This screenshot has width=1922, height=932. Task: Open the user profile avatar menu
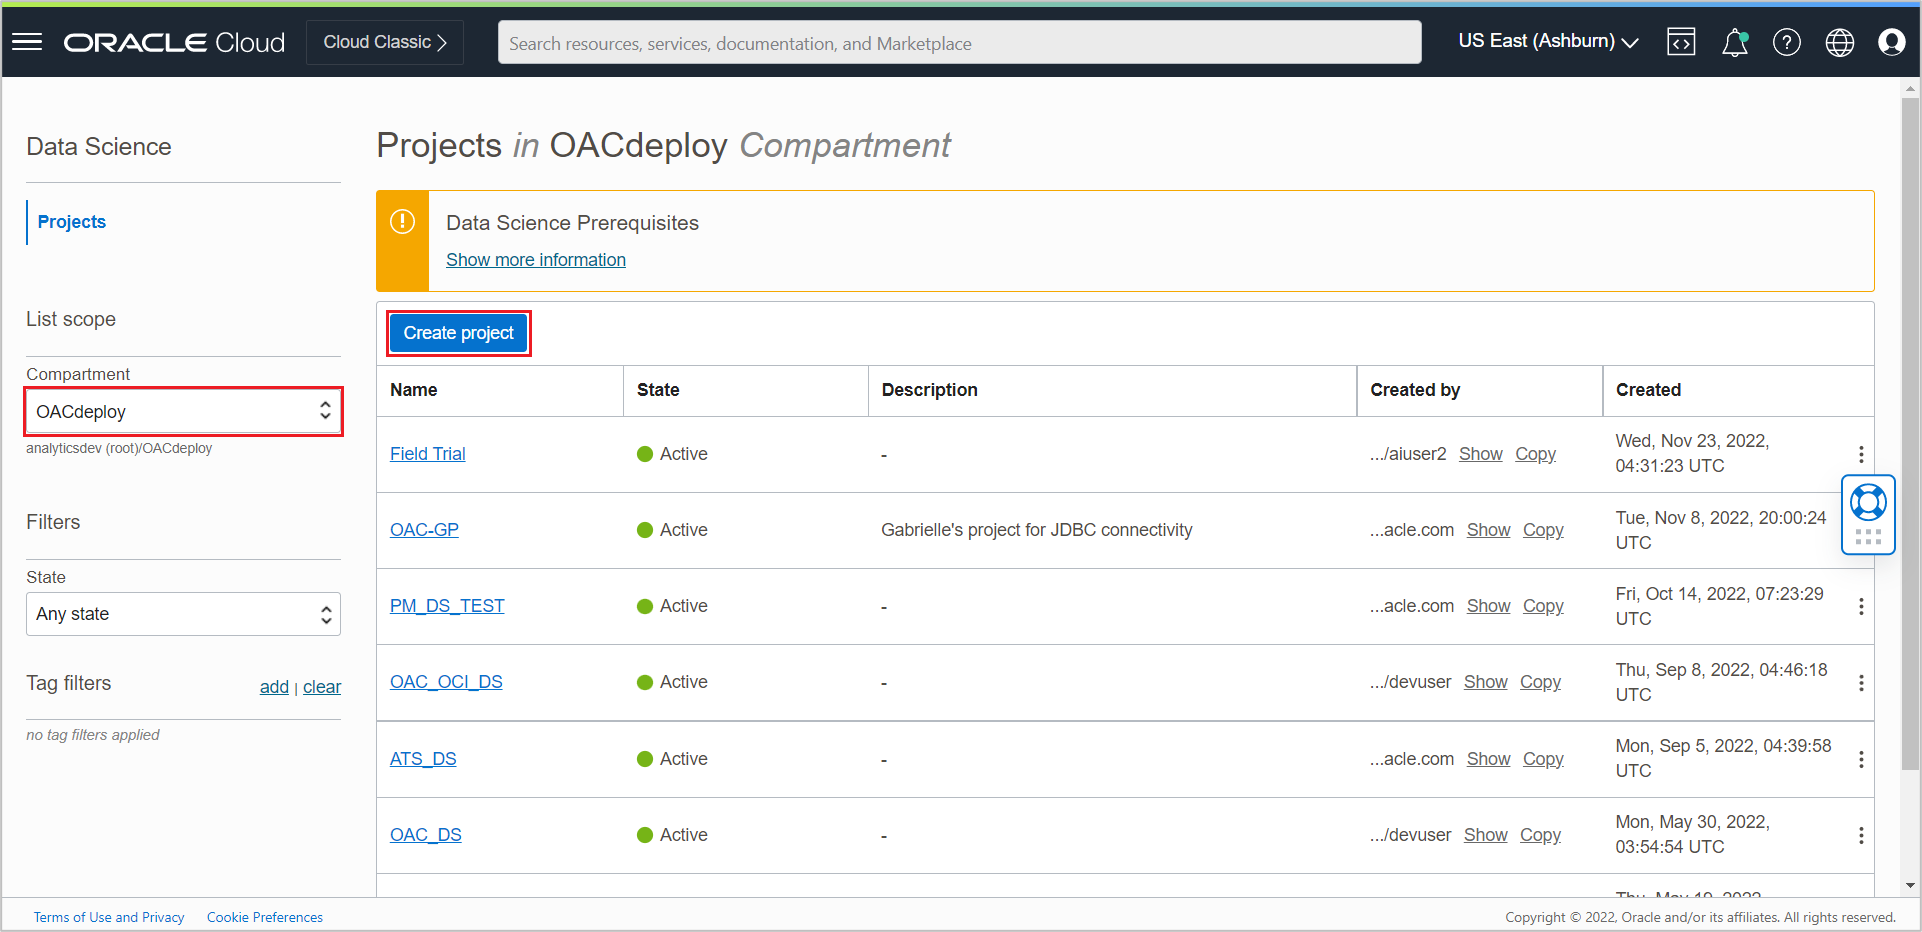point(1891,42)
